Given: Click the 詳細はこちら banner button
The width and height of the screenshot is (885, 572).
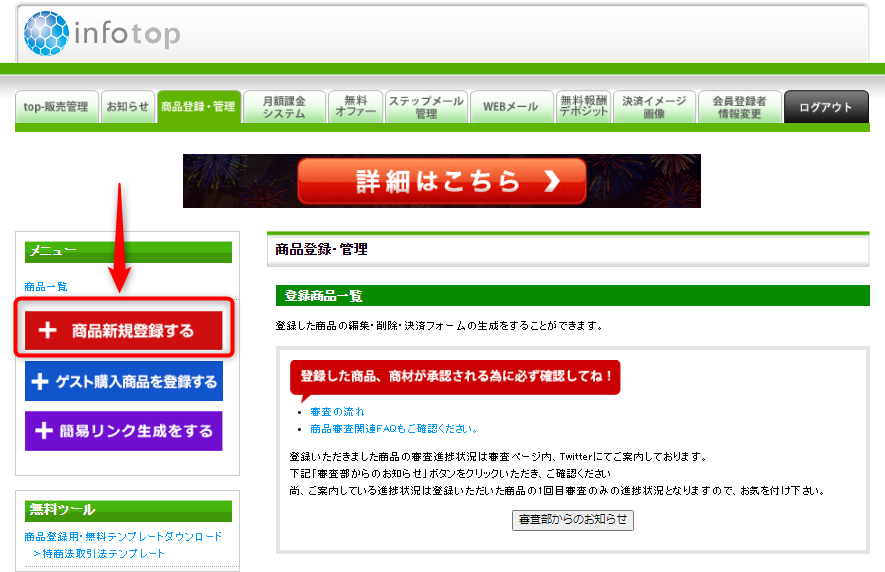Looking at the screenshot, I should click(442, 181).
